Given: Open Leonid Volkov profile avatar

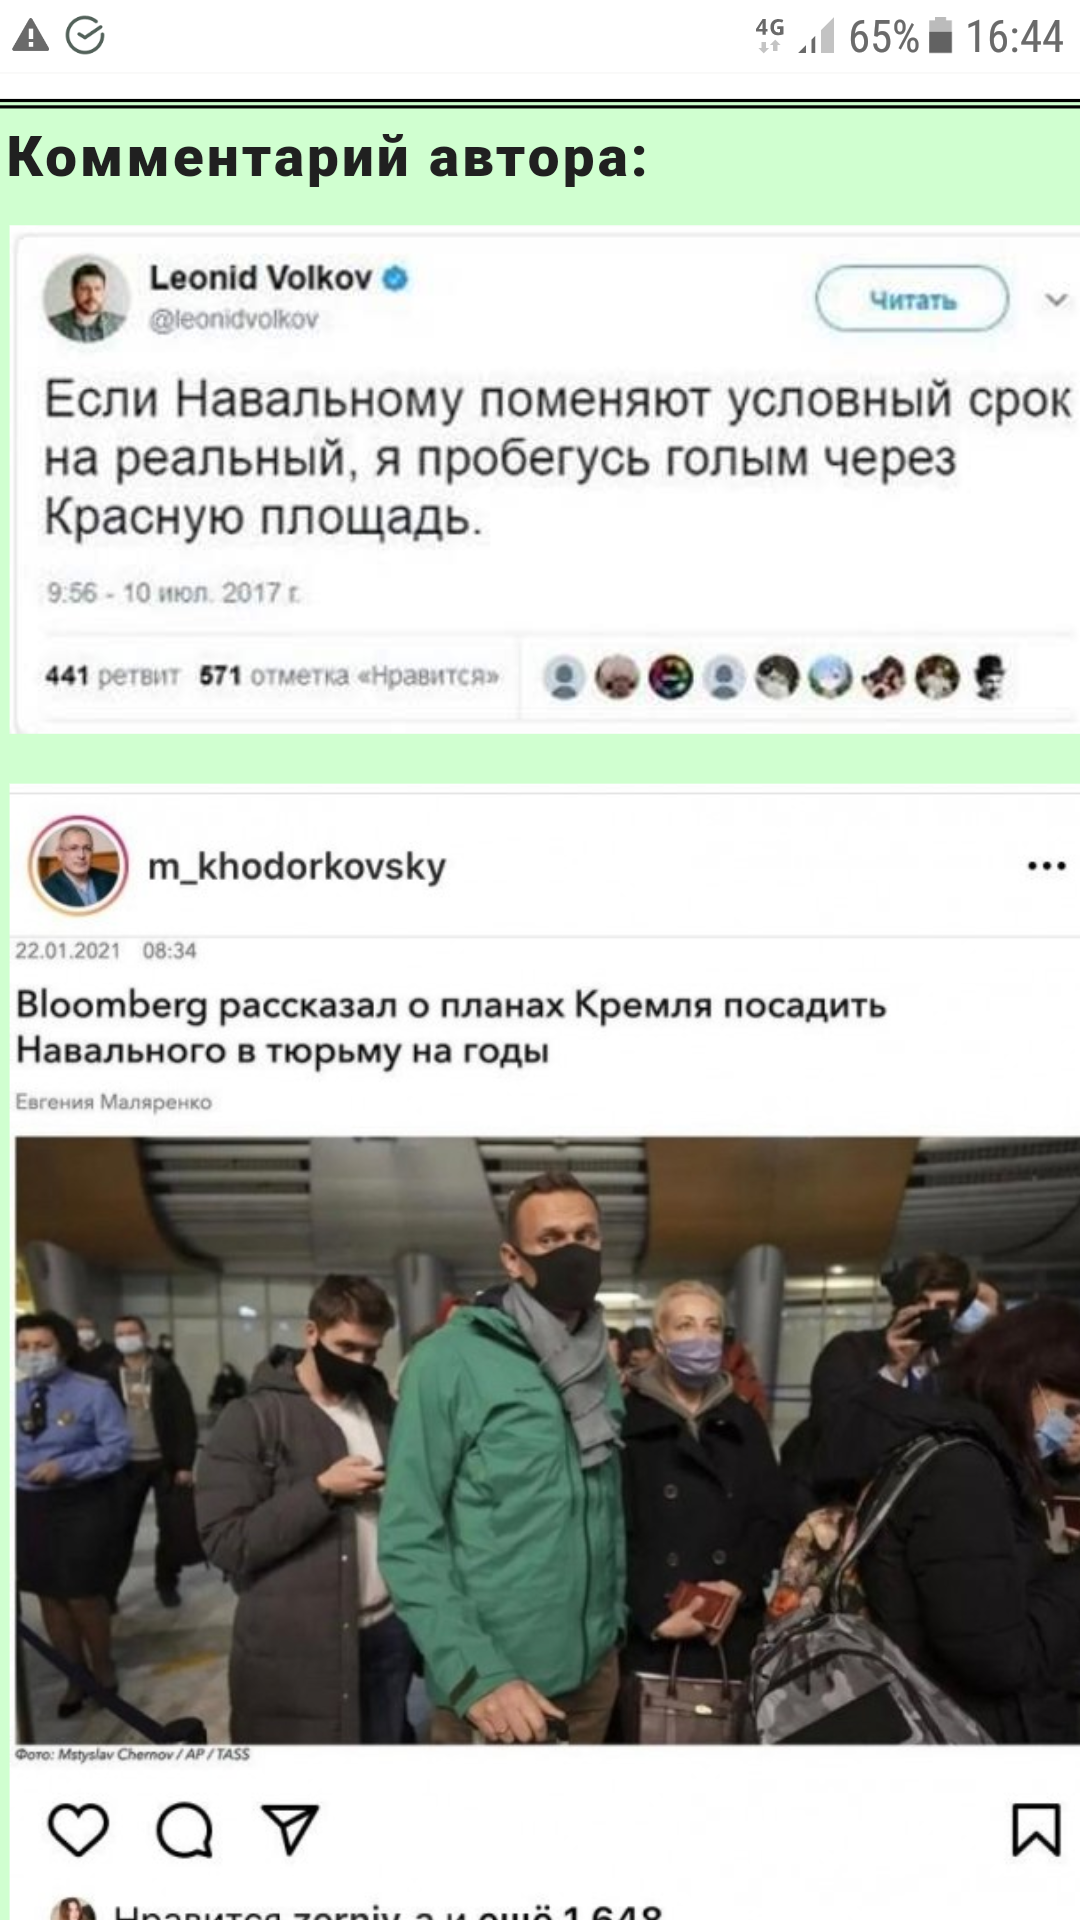Looking at the screenshot, I should point(86,298).
